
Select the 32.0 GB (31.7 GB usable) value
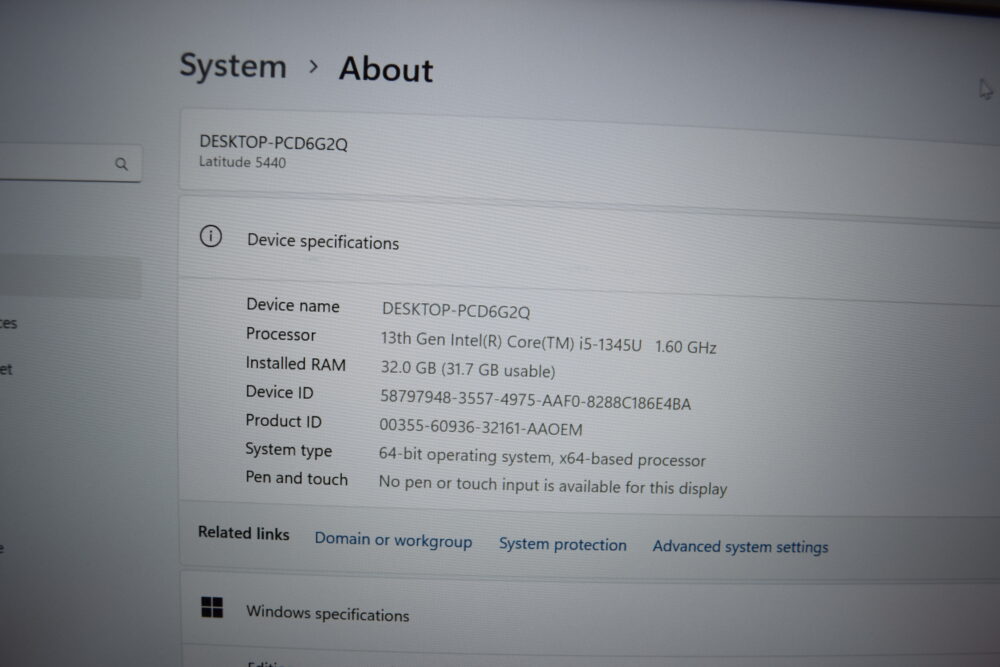[x=468, y=369]
